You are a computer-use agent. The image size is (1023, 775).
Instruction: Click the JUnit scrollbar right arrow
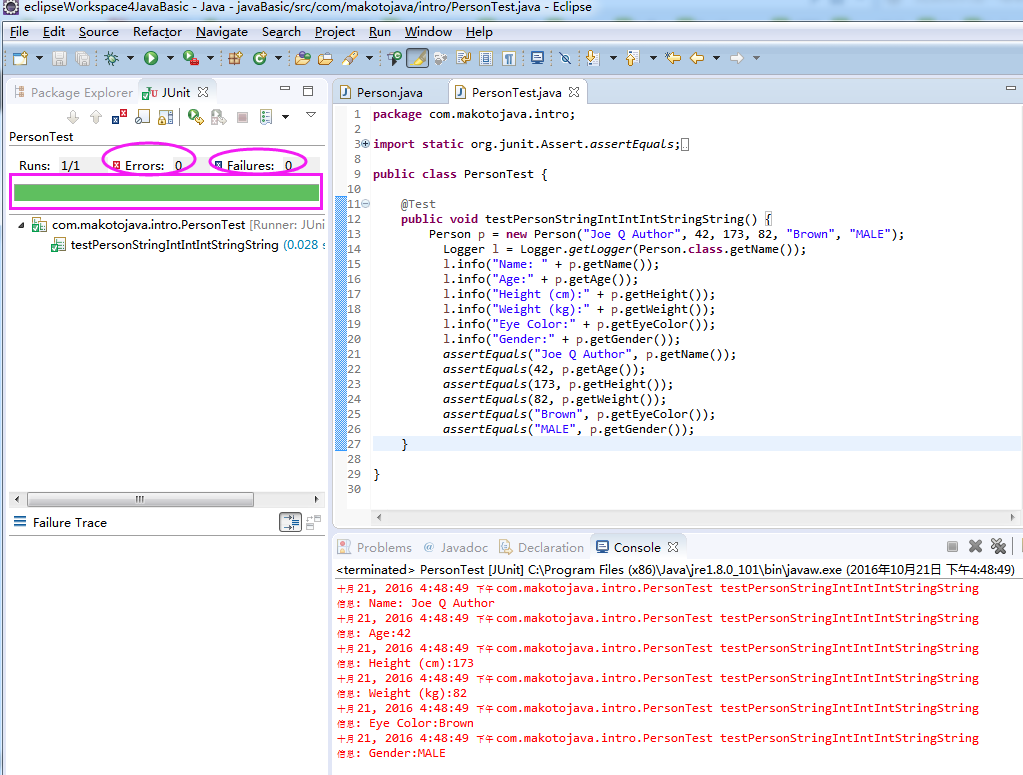316,499
